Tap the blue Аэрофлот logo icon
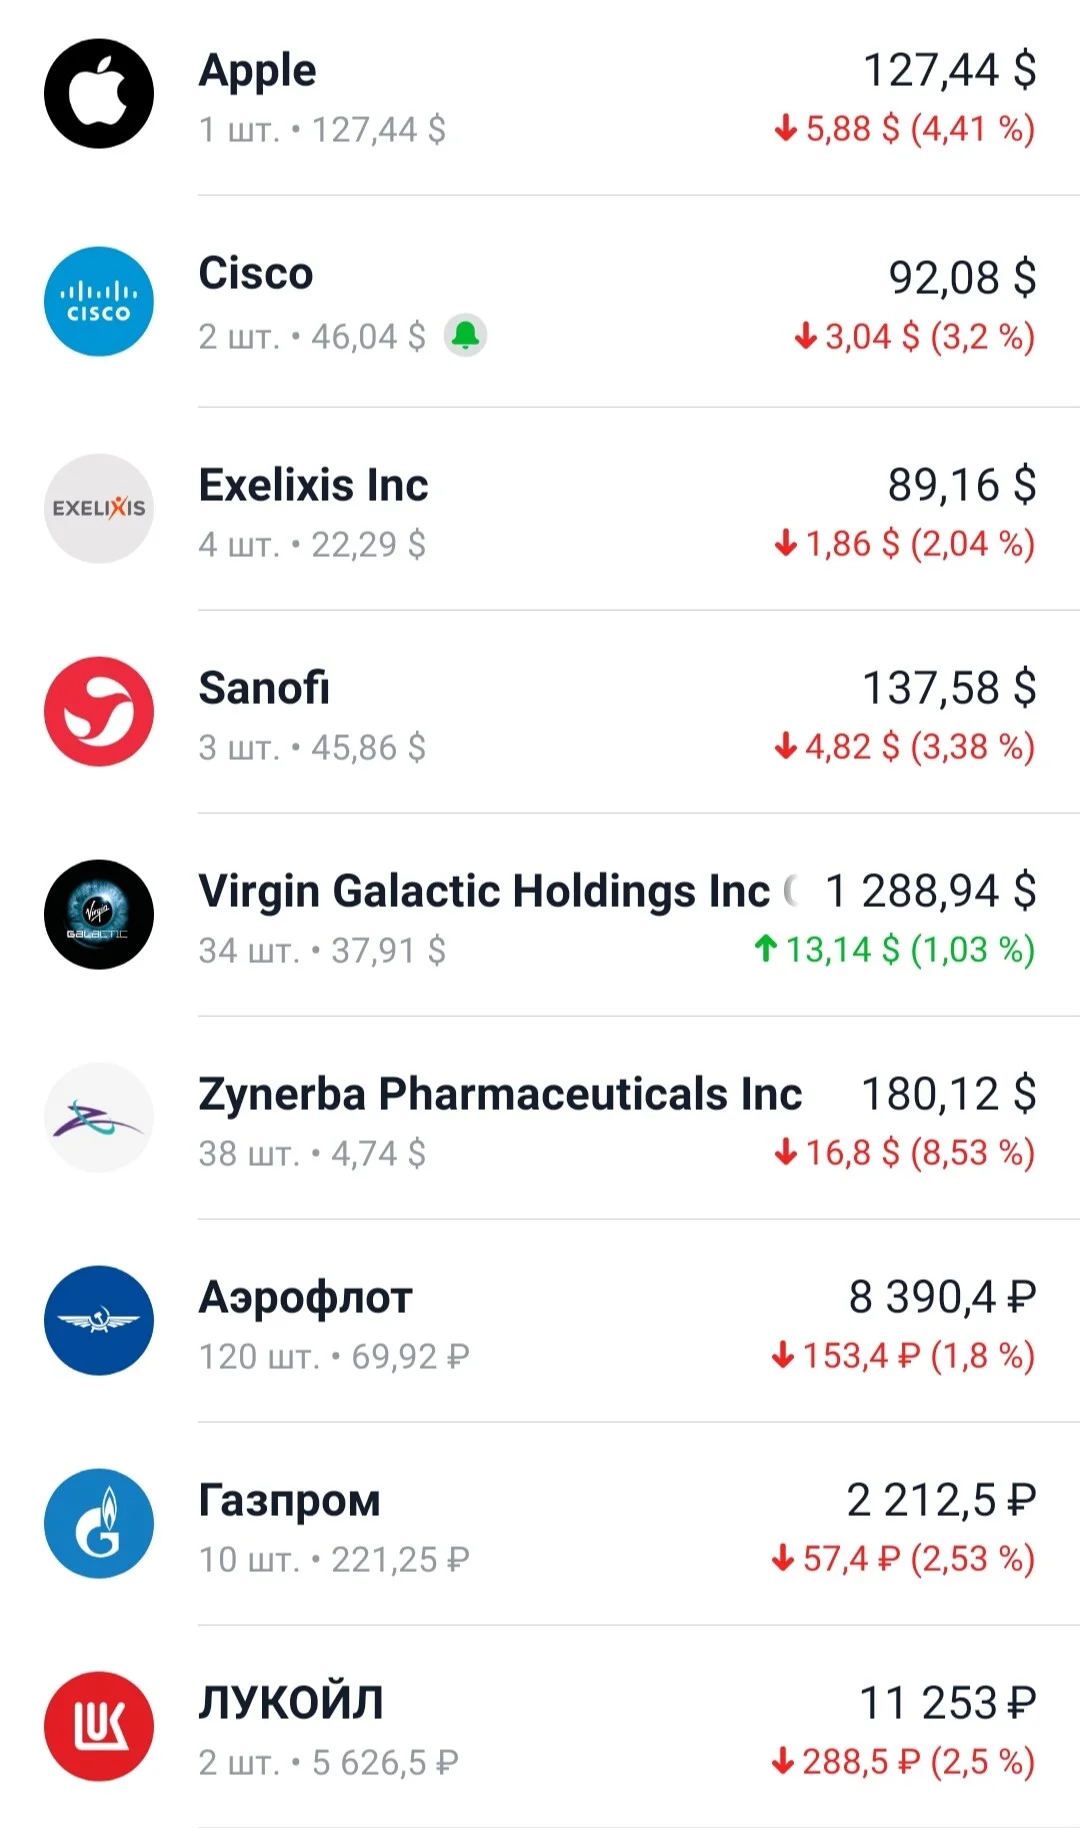This screenshot has height=1828, width=1080. (x=99, y=1320)
